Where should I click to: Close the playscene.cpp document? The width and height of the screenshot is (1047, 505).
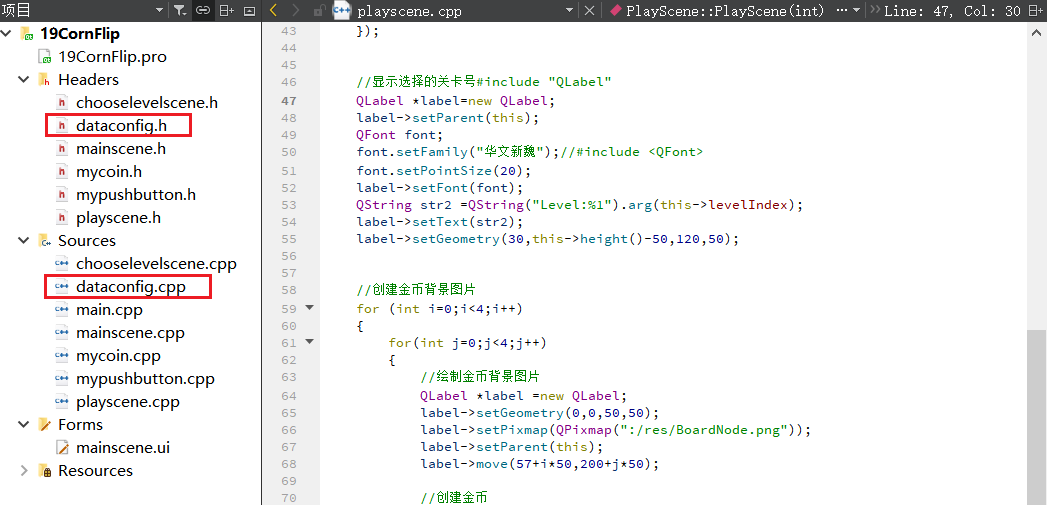click(589, 11)
